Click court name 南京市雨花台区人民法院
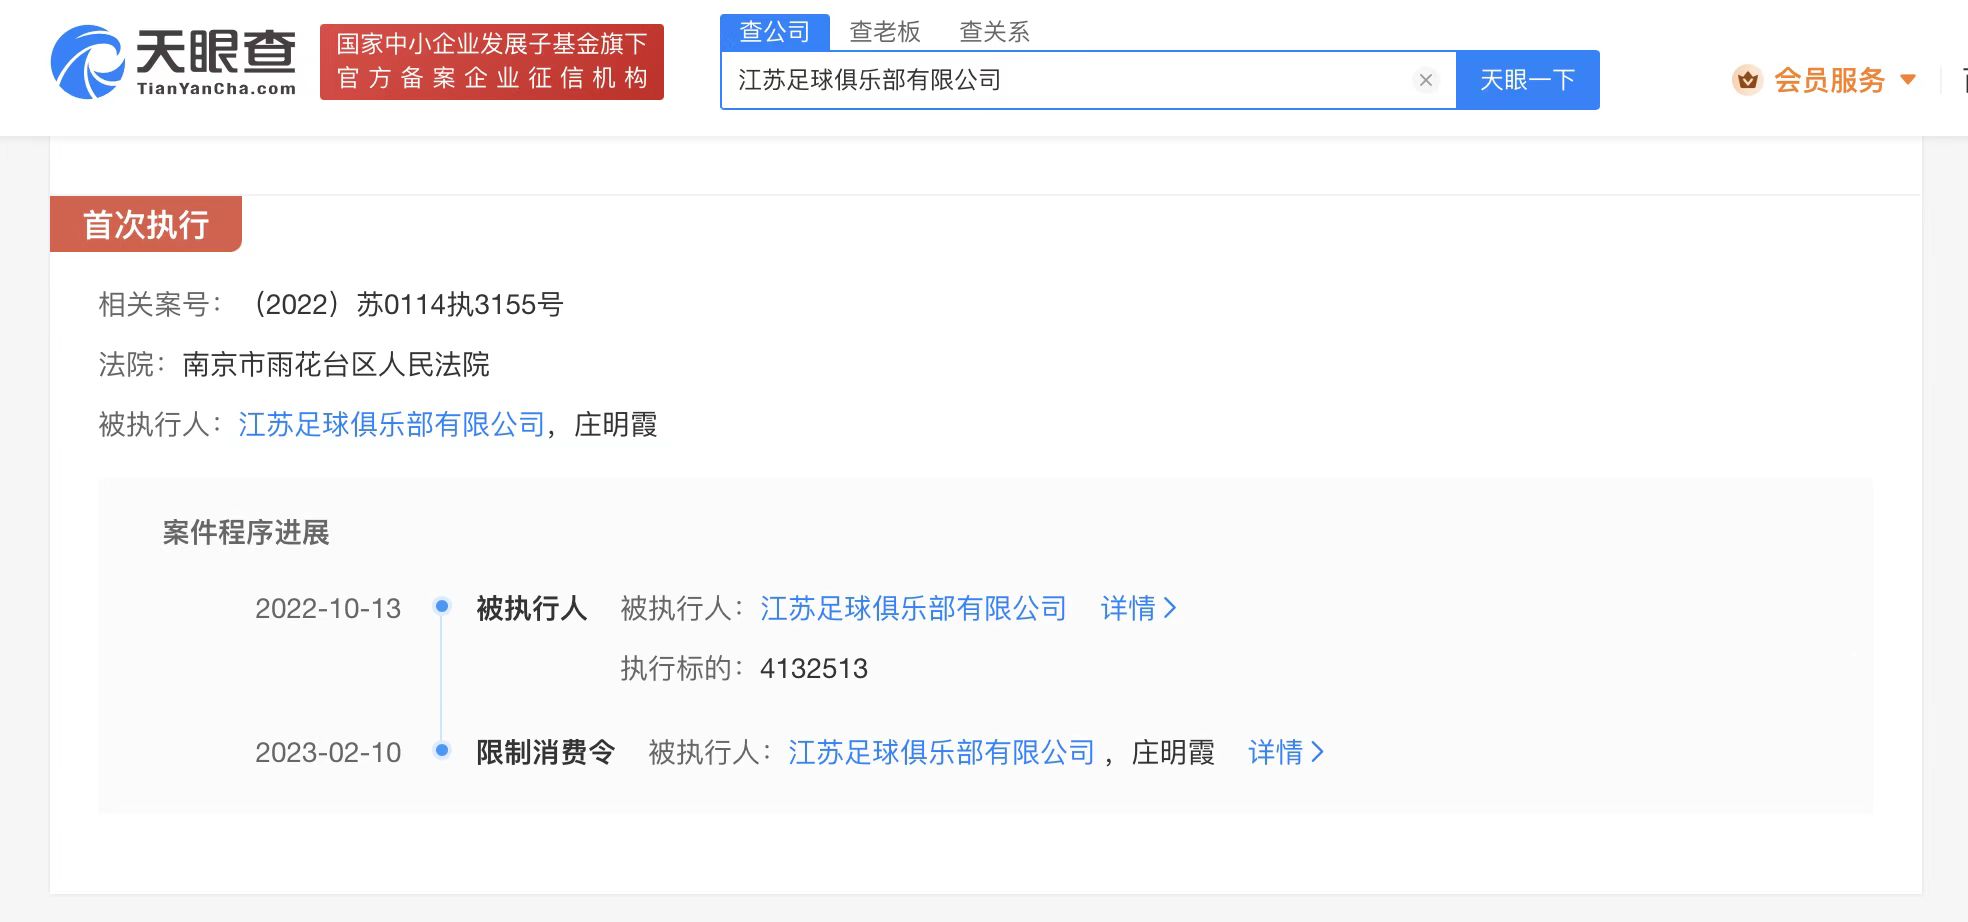The height and width of the screenshot is (922, 1968). pyautogui.click(x=336, y=365)
